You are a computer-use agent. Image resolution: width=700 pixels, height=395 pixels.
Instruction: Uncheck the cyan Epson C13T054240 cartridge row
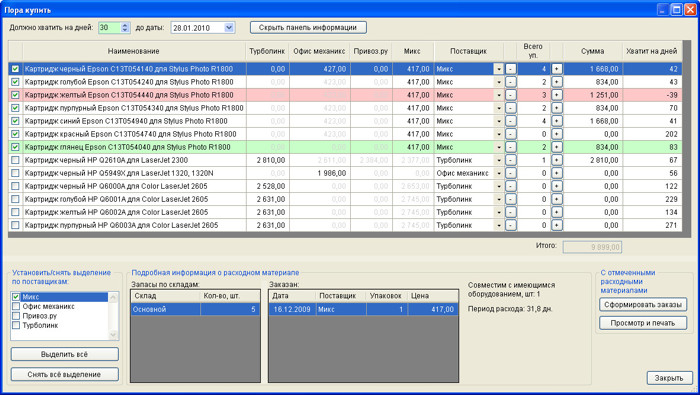pyautogui.click(x=16, y=82)
